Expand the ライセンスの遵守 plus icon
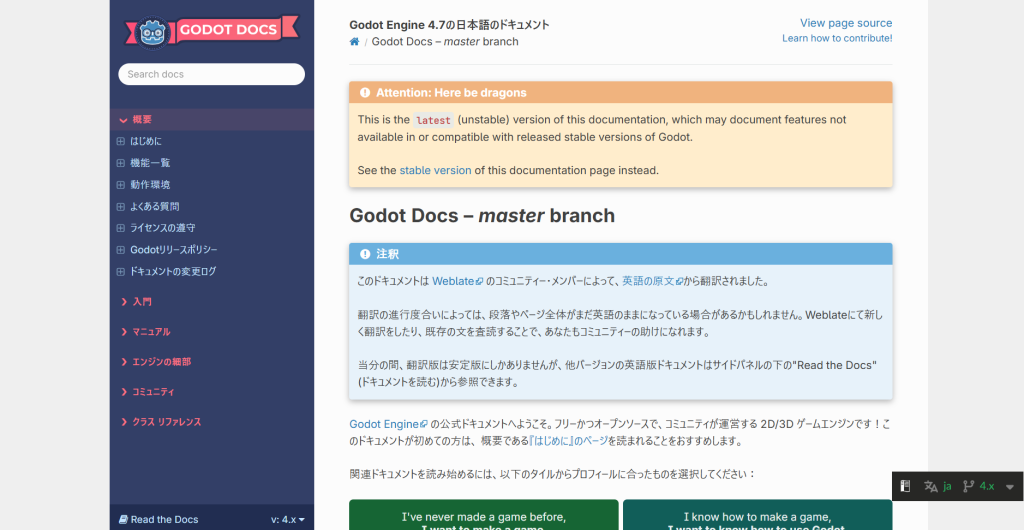This screenshot has height=530, width=1024. coord(120,228)
